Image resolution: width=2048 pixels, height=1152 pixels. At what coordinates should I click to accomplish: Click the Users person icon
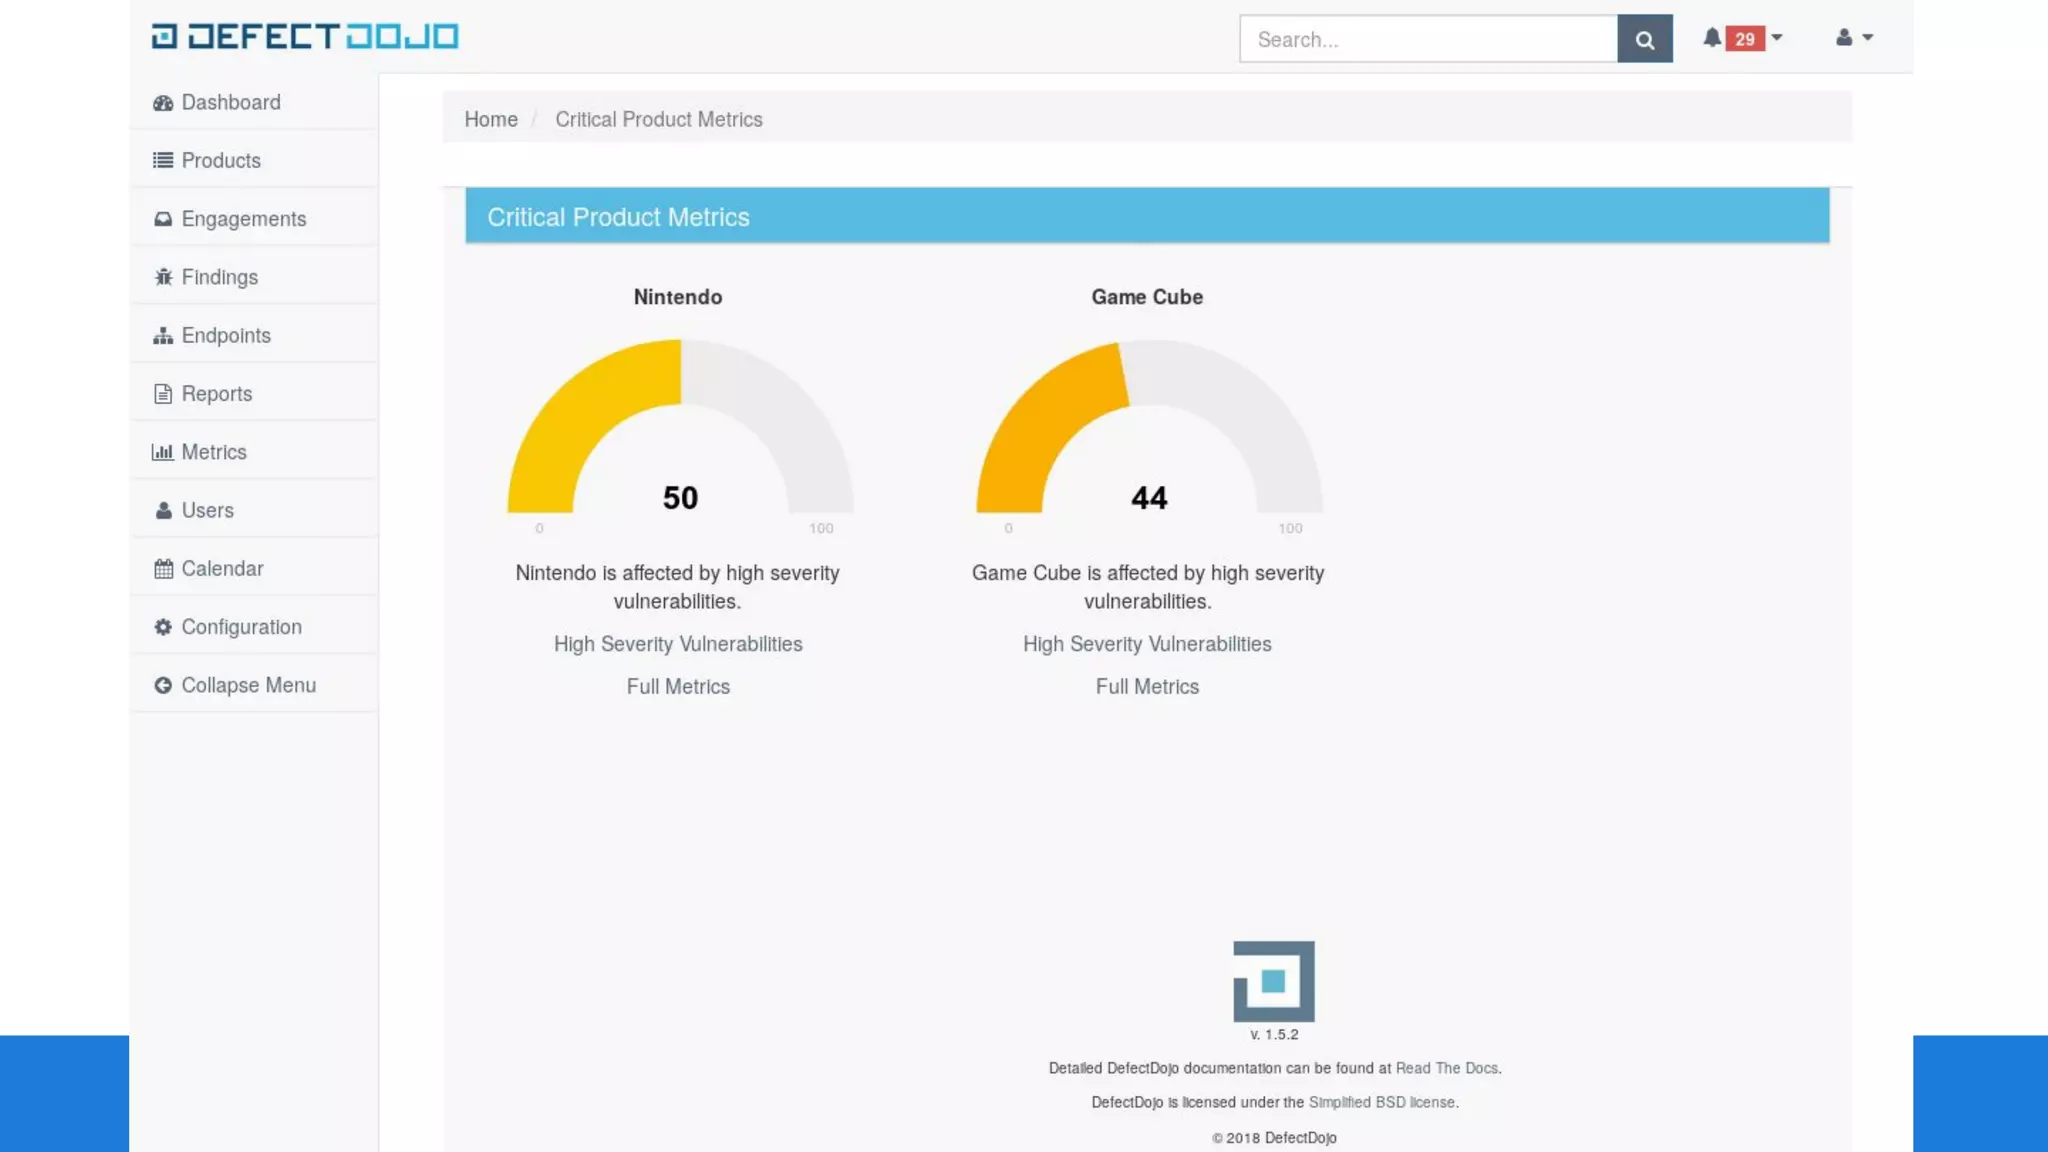[x=164, y=510]
